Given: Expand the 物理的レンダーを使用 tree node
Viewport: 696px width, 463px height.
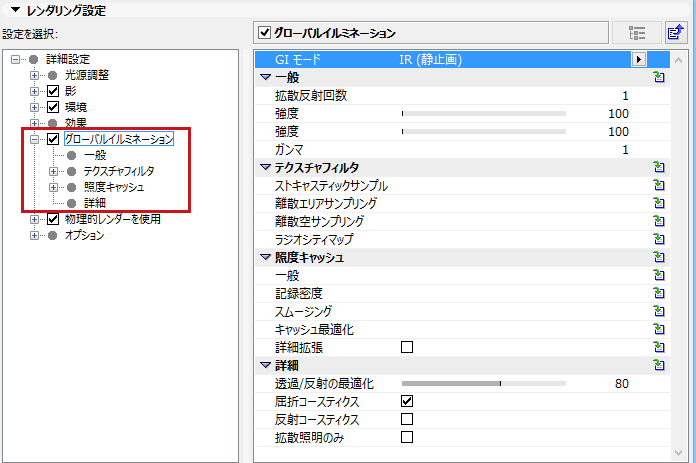Looking at the screenshot, I should point(34,219).
